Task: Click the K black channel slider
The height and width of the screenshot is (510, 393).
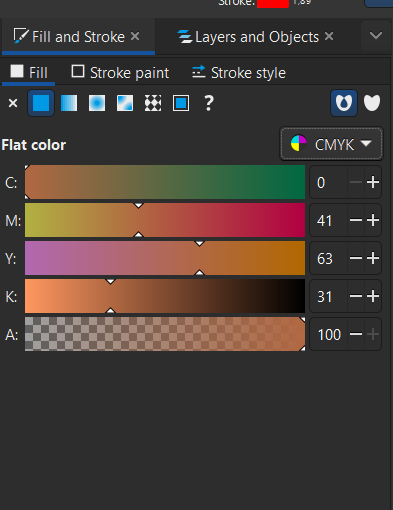Action: tap(165, 296)
